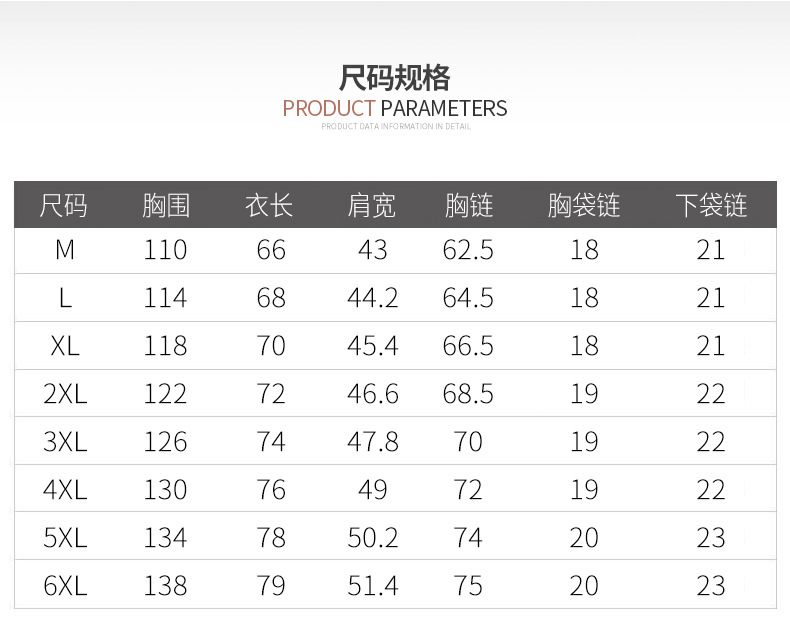Select the small product data information caption
The width and height of the screenshot is (790, 624).
395,127
